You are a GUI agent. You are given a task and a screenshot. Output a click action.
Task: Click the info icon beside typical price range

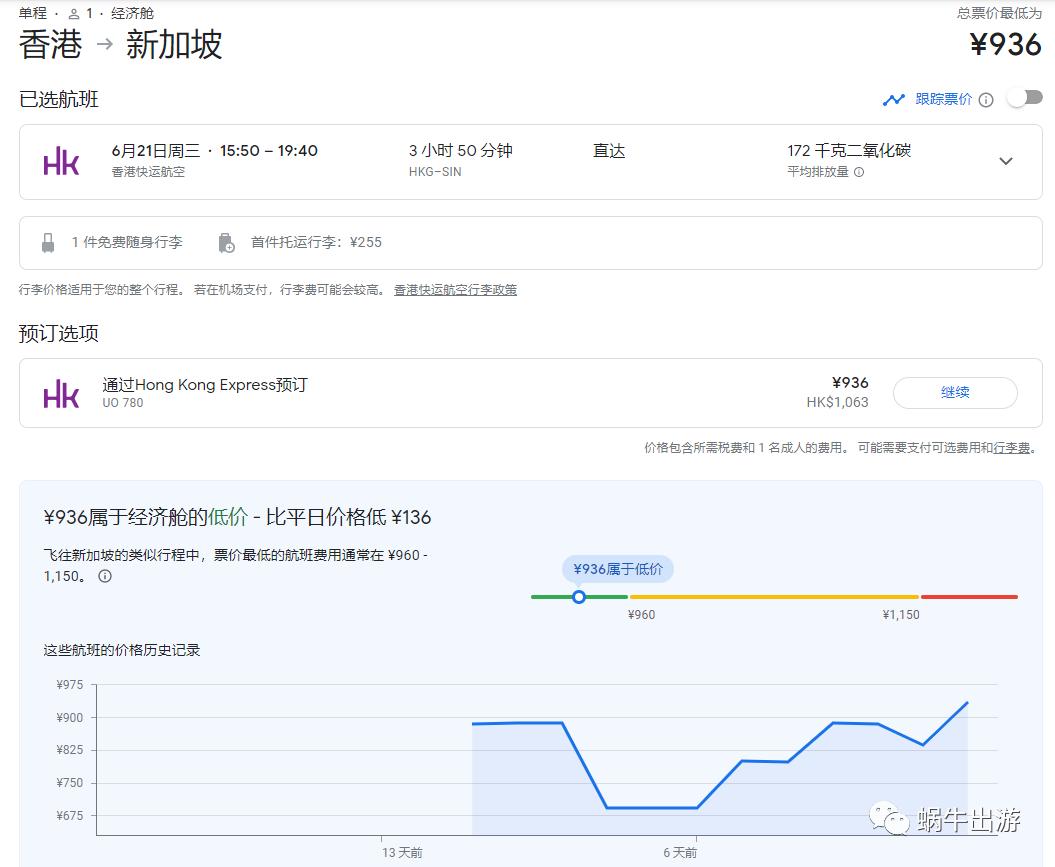tap(104, 575)
